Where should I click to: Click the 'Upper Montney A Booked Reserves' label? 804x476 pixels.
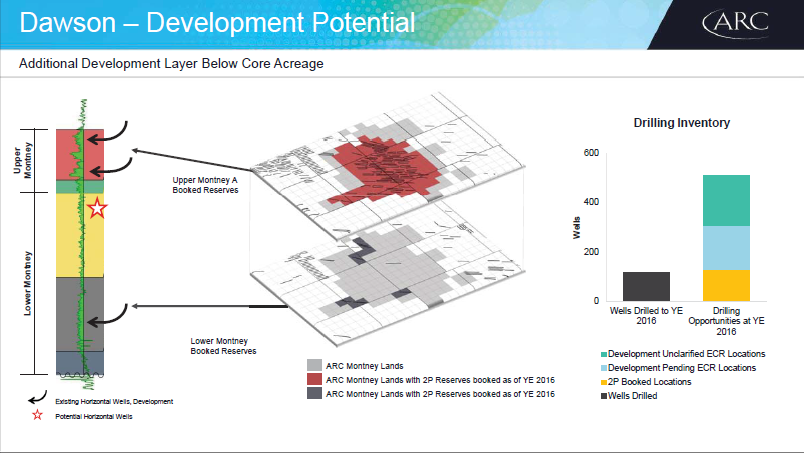coord(205,185)
